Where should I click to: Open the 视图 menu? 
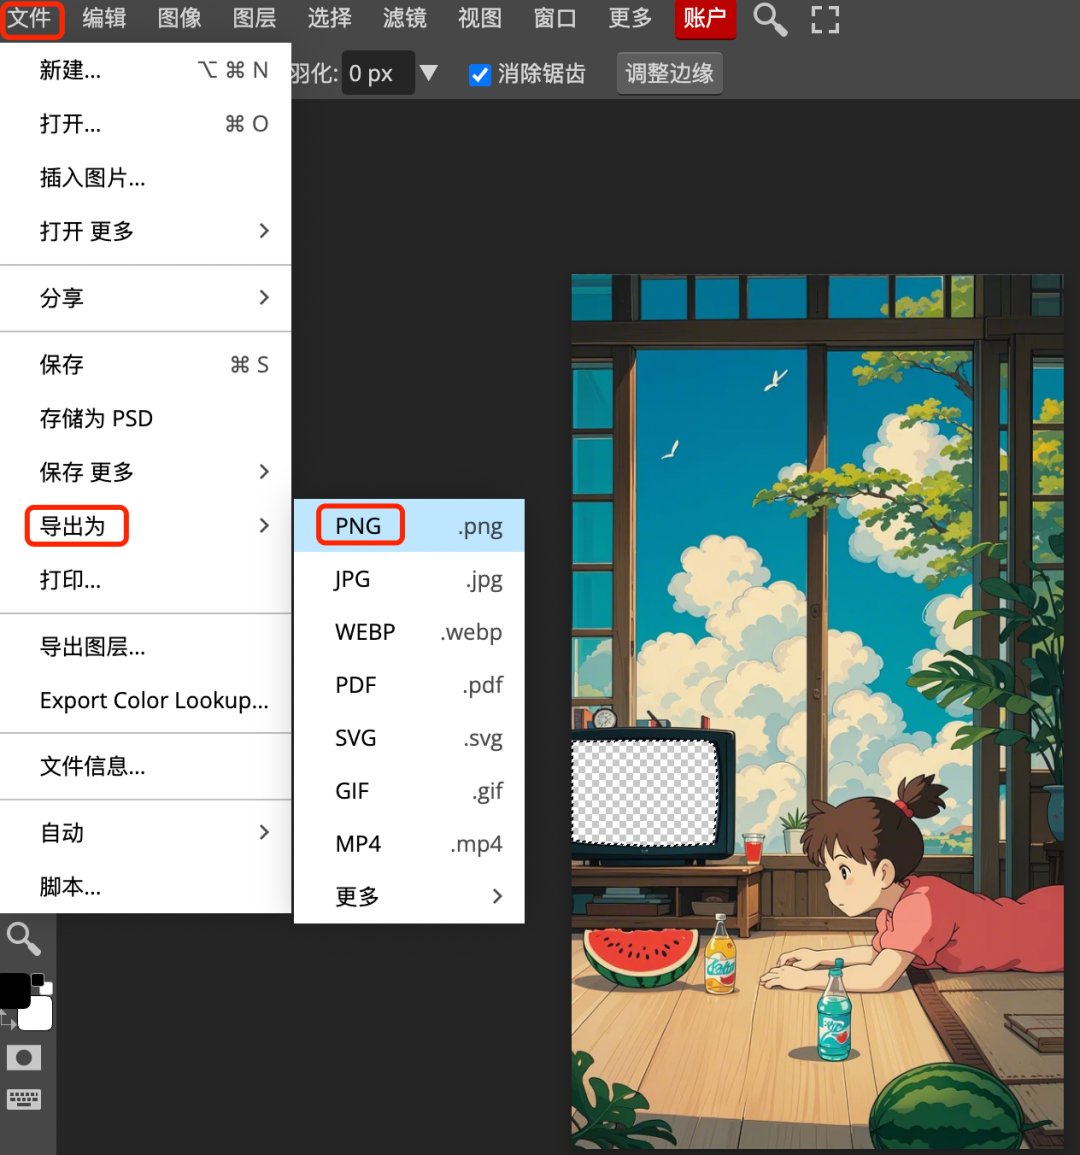(x=480, y=18)
